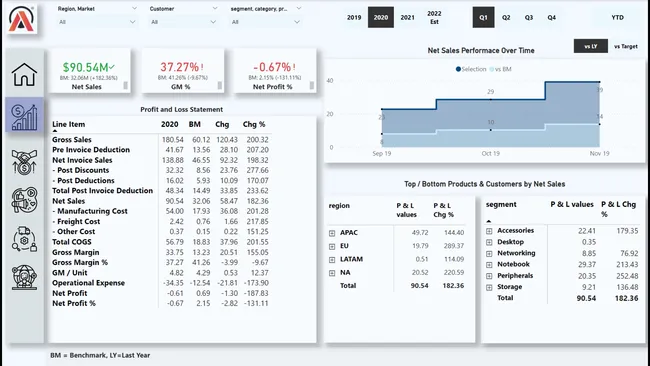Expand the Accessories segment row
This screenshot has width=650, height=366.
click(489, 231)
